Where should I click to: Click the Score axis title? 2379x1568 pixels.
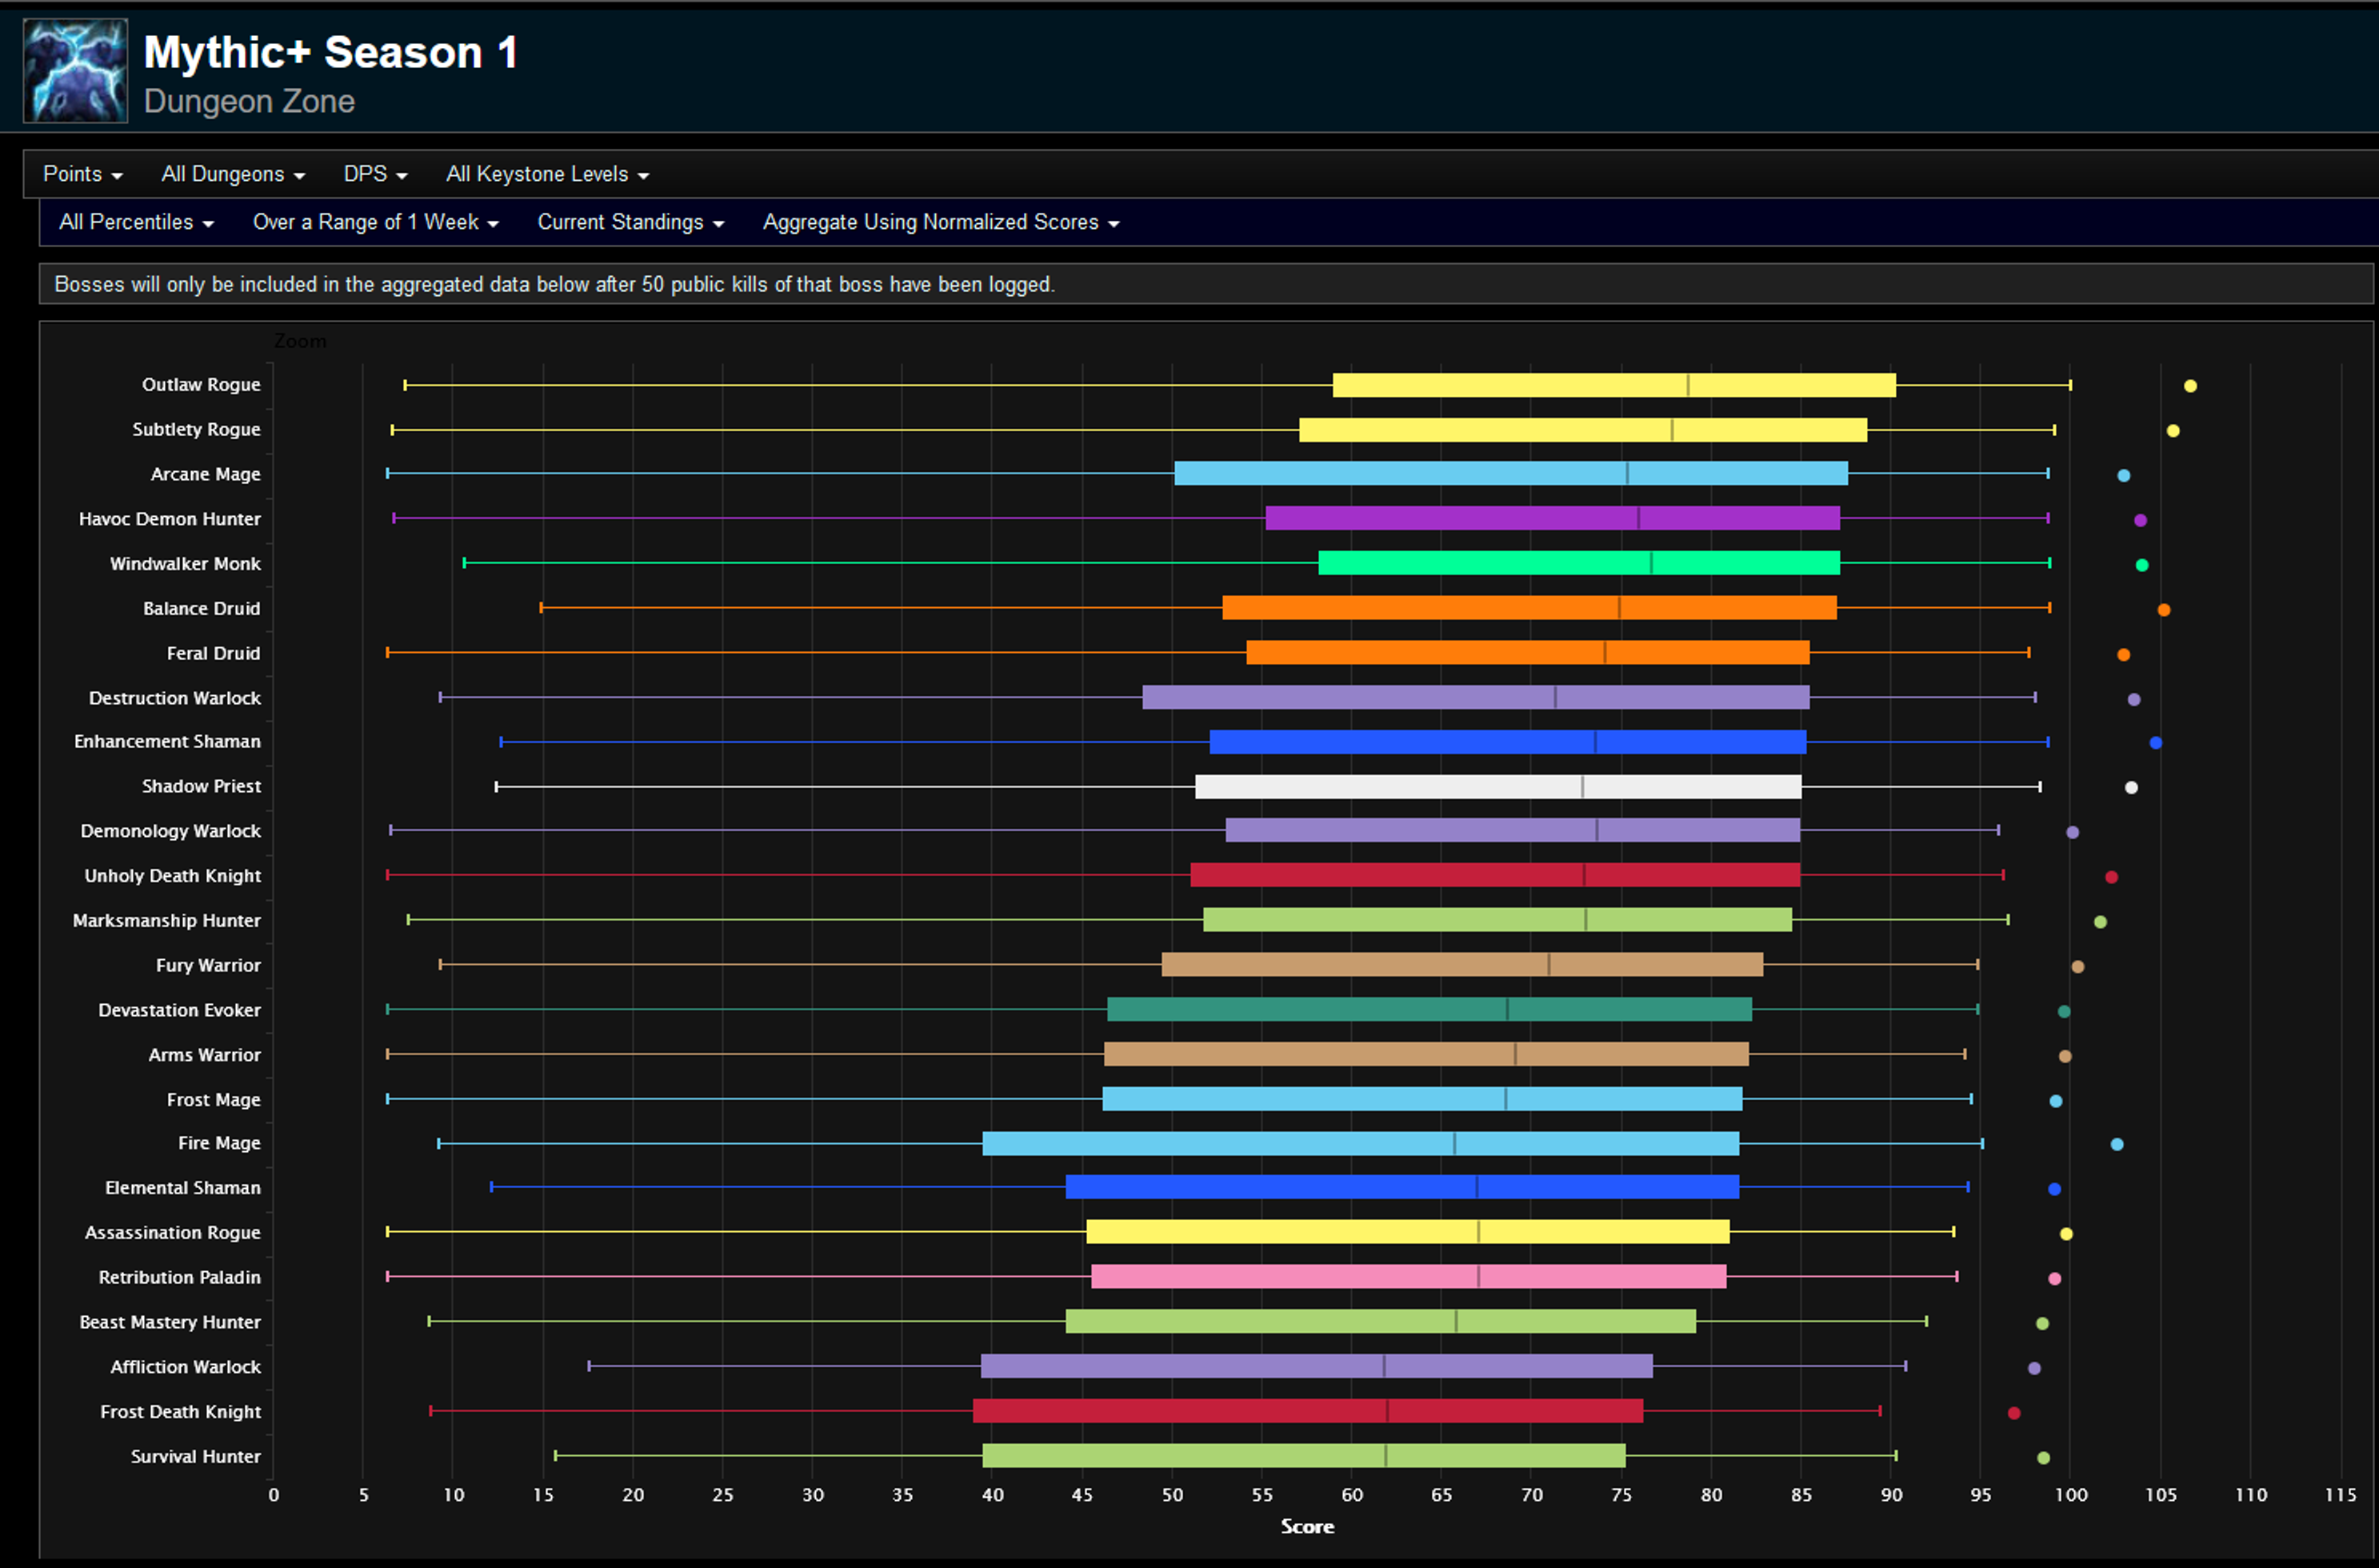coord(1307,1527)
